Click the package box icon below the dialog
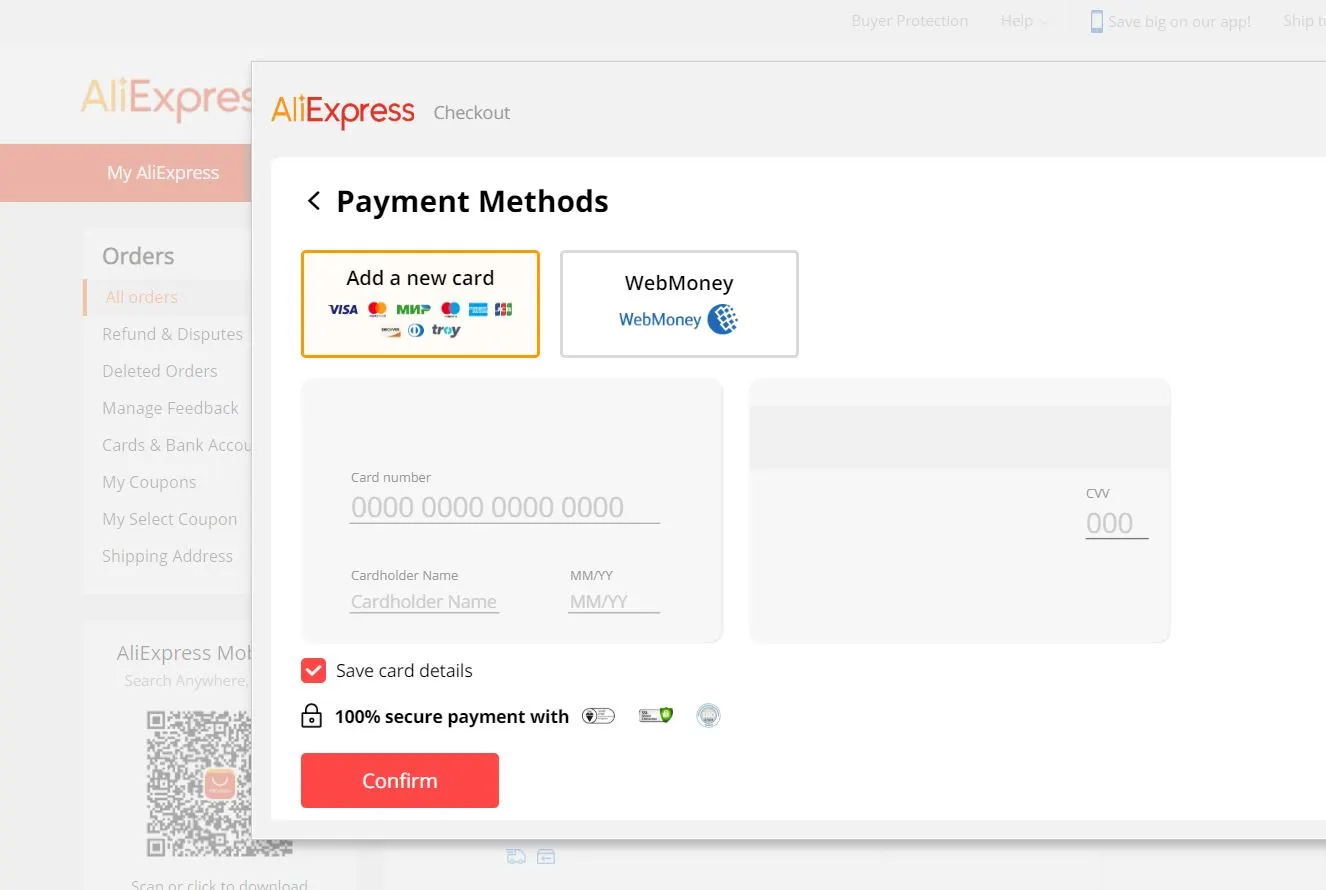This screenshot has height=890, width=1326. (546, 856)
